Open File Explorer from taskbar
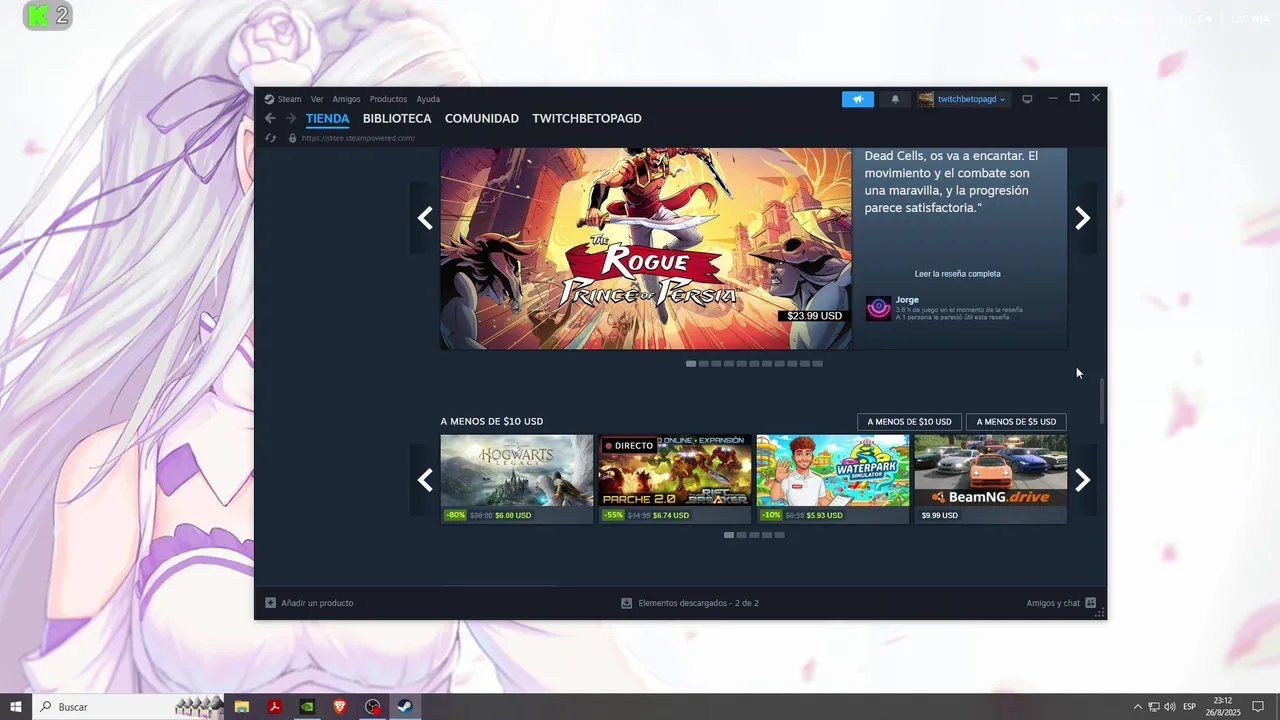Image resolution: width=1280 pixels, height=720 pixels. 242,707
